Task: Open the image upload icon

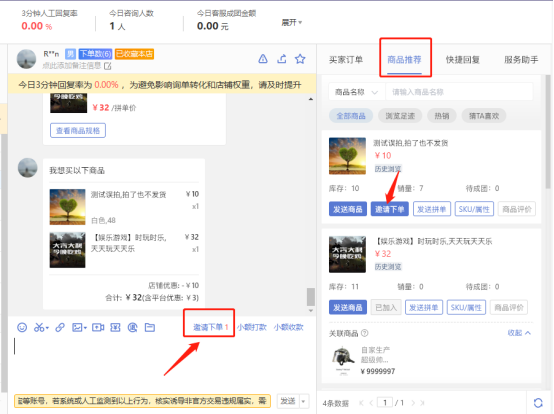Action: (79, 327)
